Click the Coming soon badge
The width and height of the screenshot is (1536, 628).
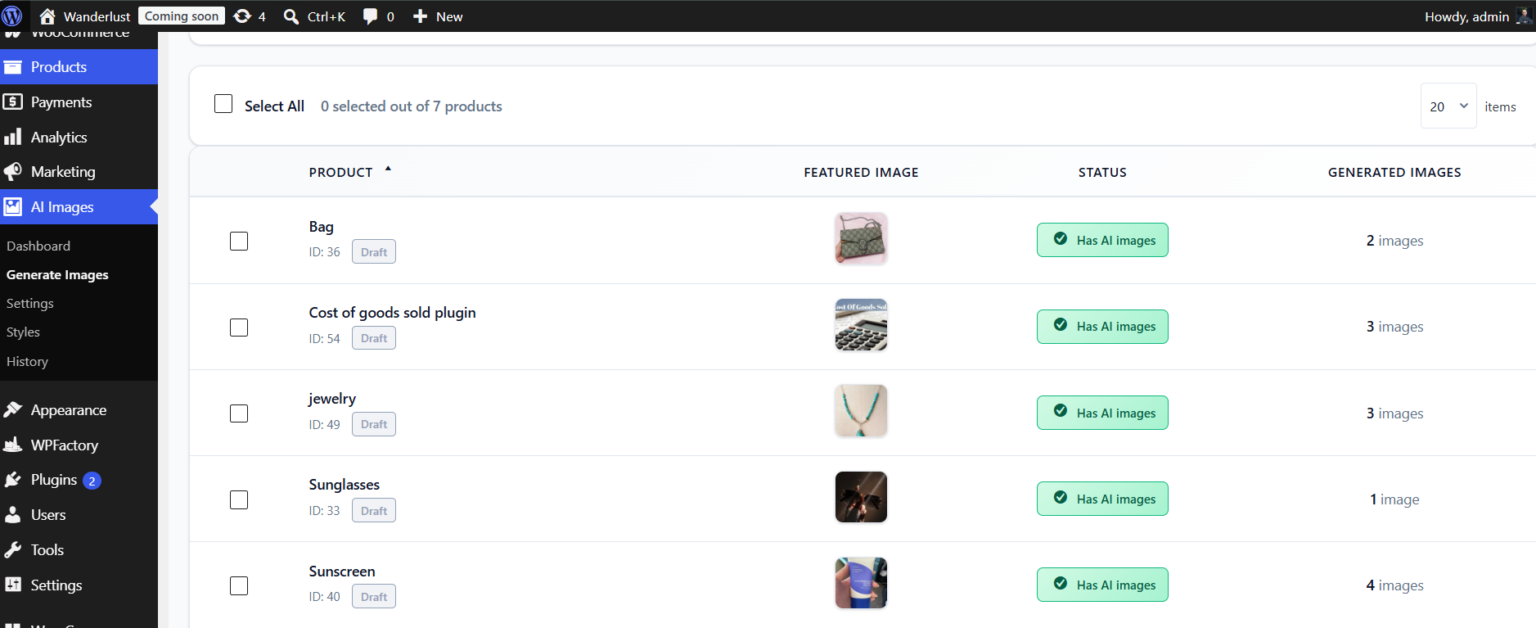click(x=181, y=16)
